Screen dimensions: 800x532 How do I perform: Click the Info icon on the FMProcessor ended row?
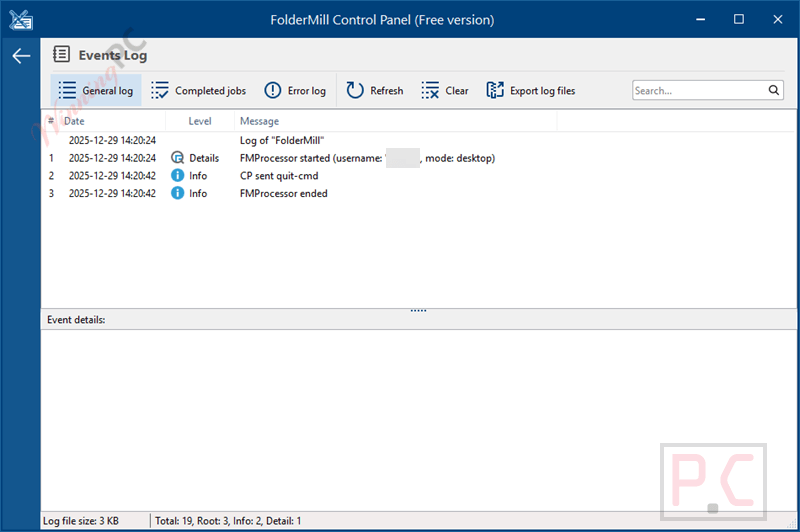click(177, 193)
